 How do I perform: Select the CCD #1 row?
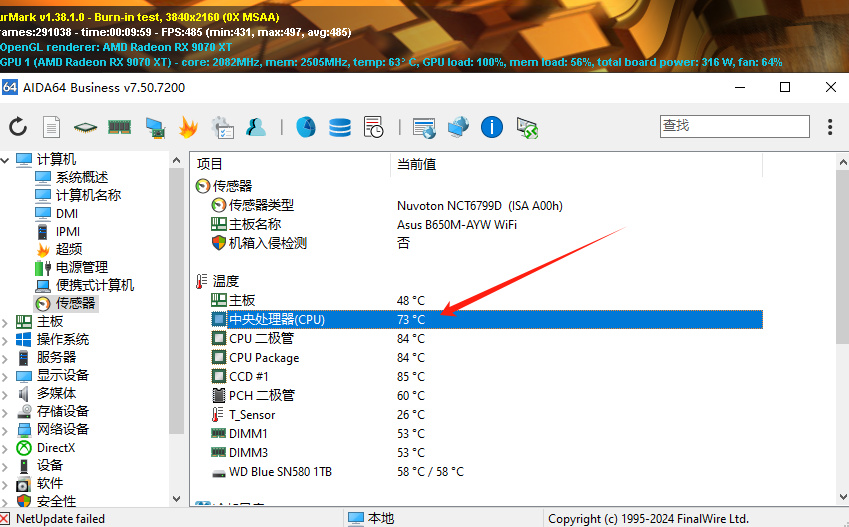[x=478, y=376]
